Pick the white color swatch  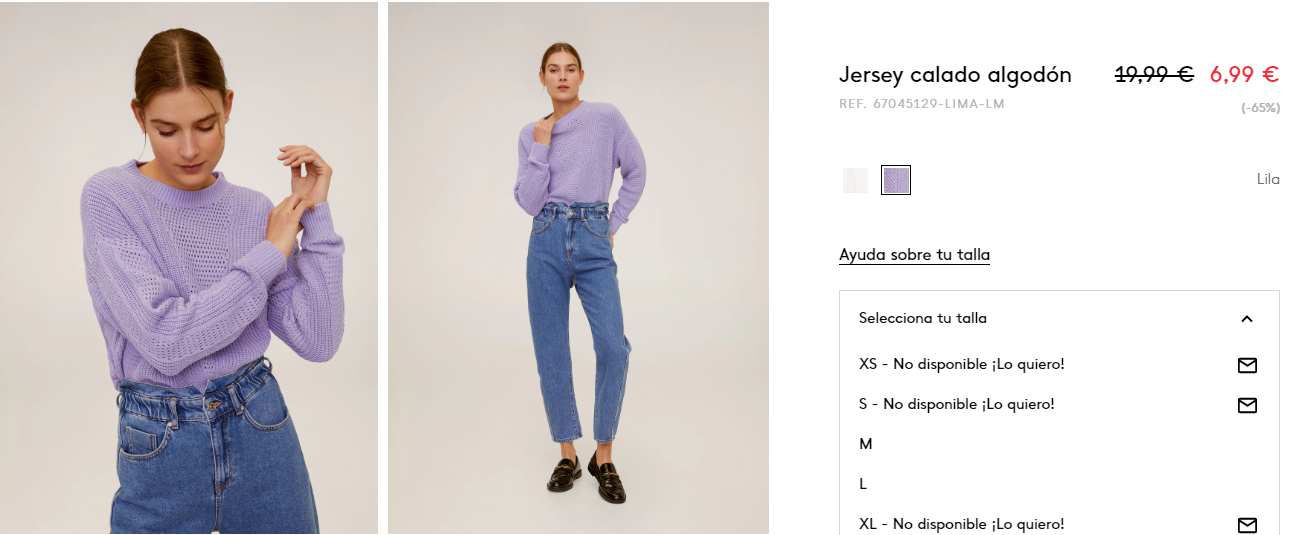pyautogui.click(x=855, y=180)
